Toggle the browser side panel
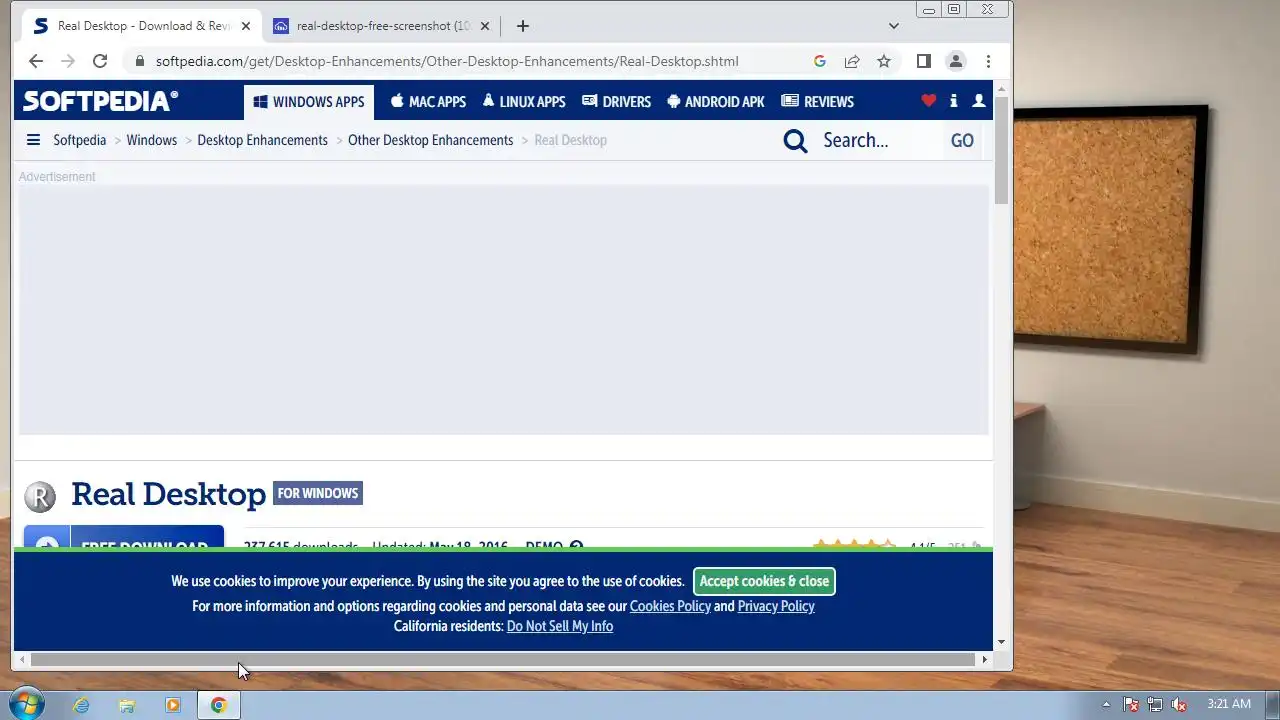 (x=924, y=61)
